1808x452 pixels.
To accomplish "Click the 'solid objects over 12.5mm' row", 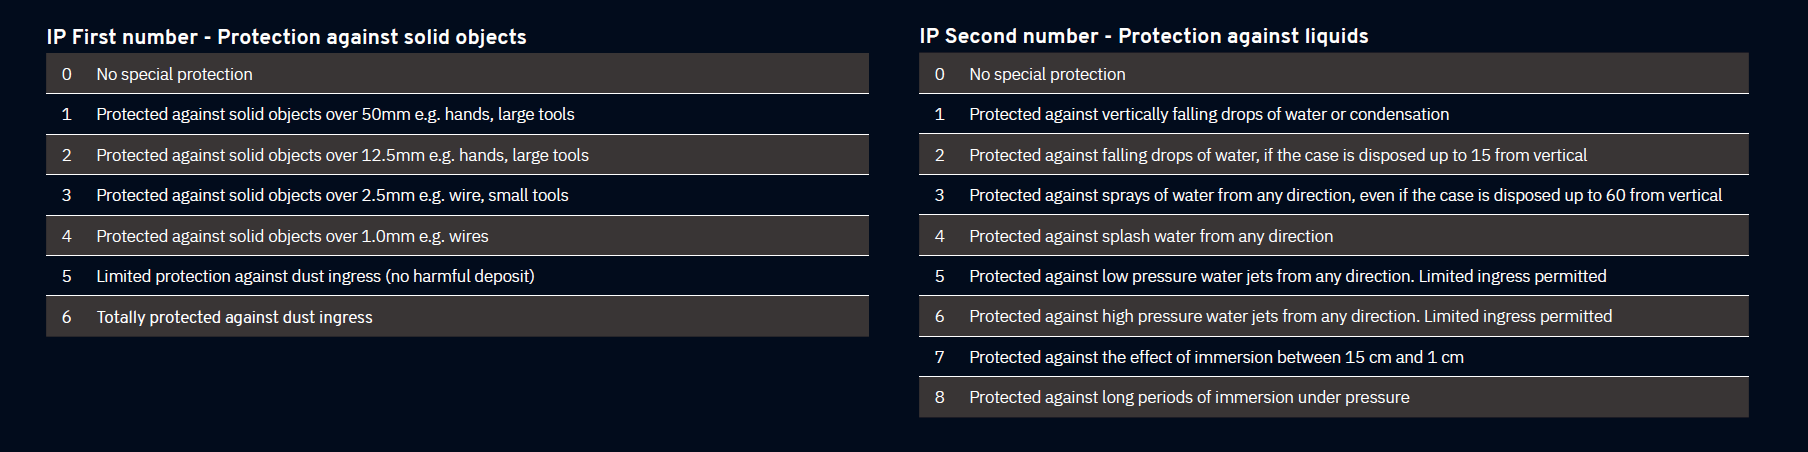I will coord(342,155).
